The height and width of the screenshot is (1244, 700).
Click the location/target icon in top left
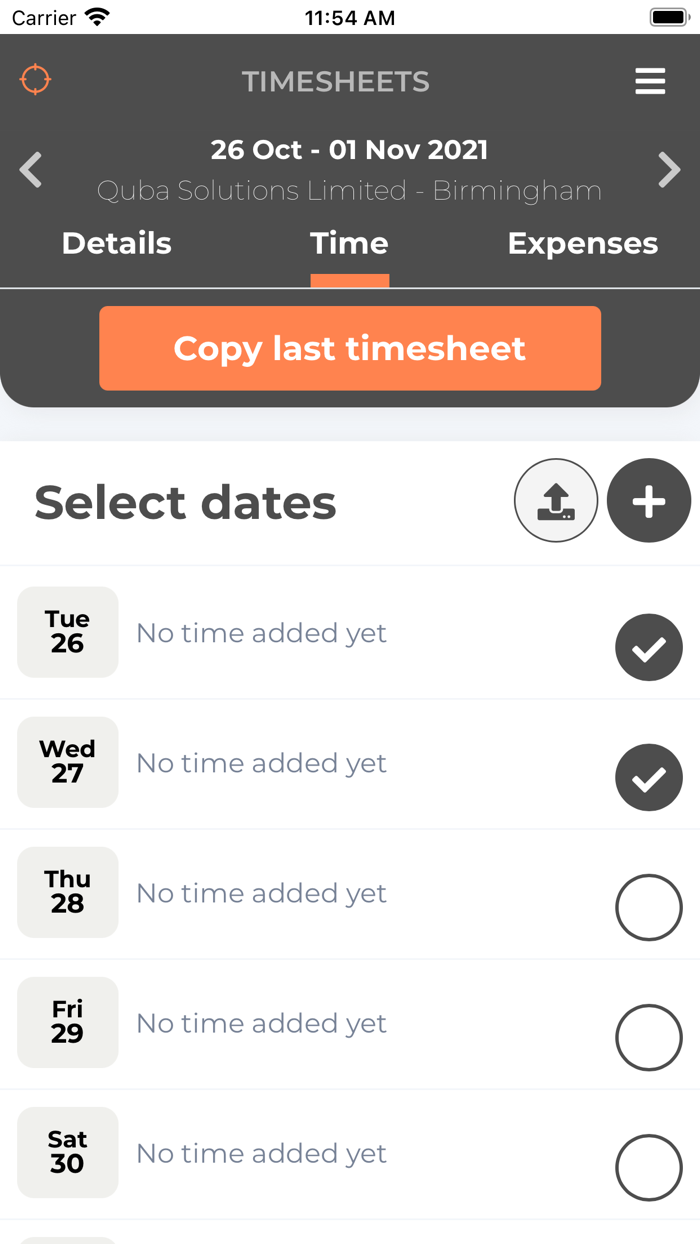click(x=35, y=79)
